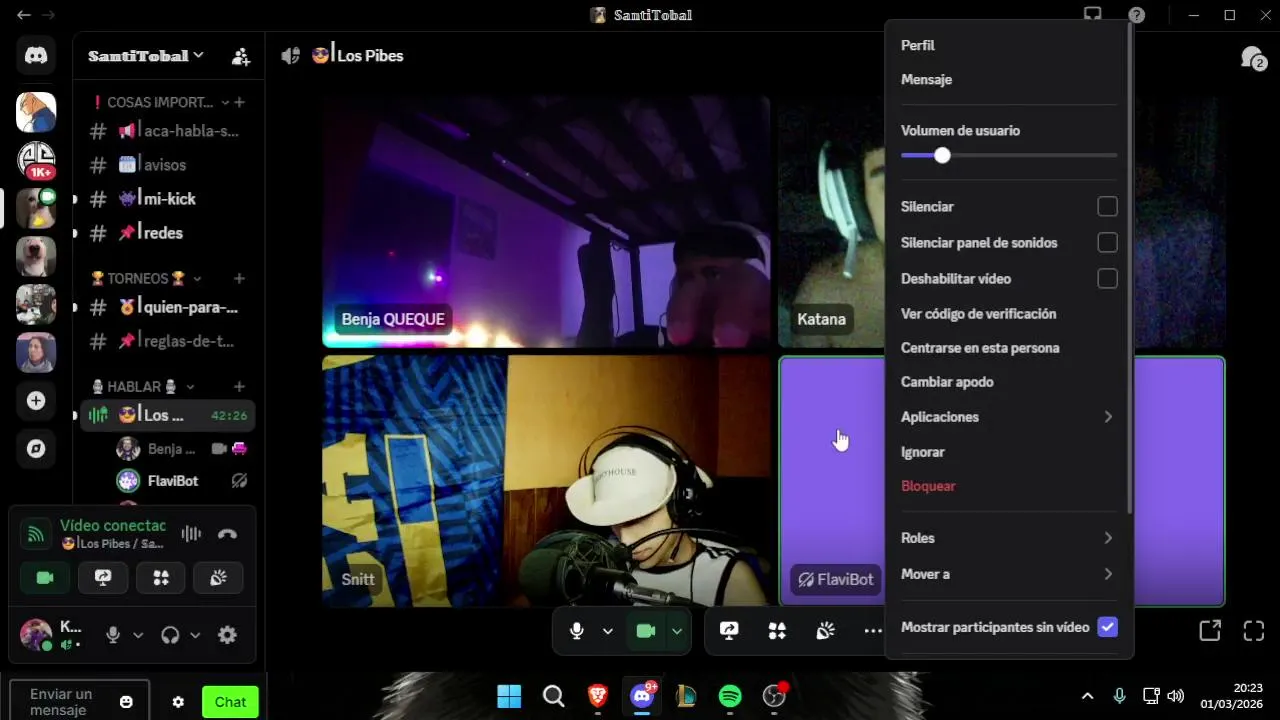Image resolution: width=1280 pixels, height=720 pixels.
Task: Check the Silenciar checkbox
Action: [x=1107, y=207]
